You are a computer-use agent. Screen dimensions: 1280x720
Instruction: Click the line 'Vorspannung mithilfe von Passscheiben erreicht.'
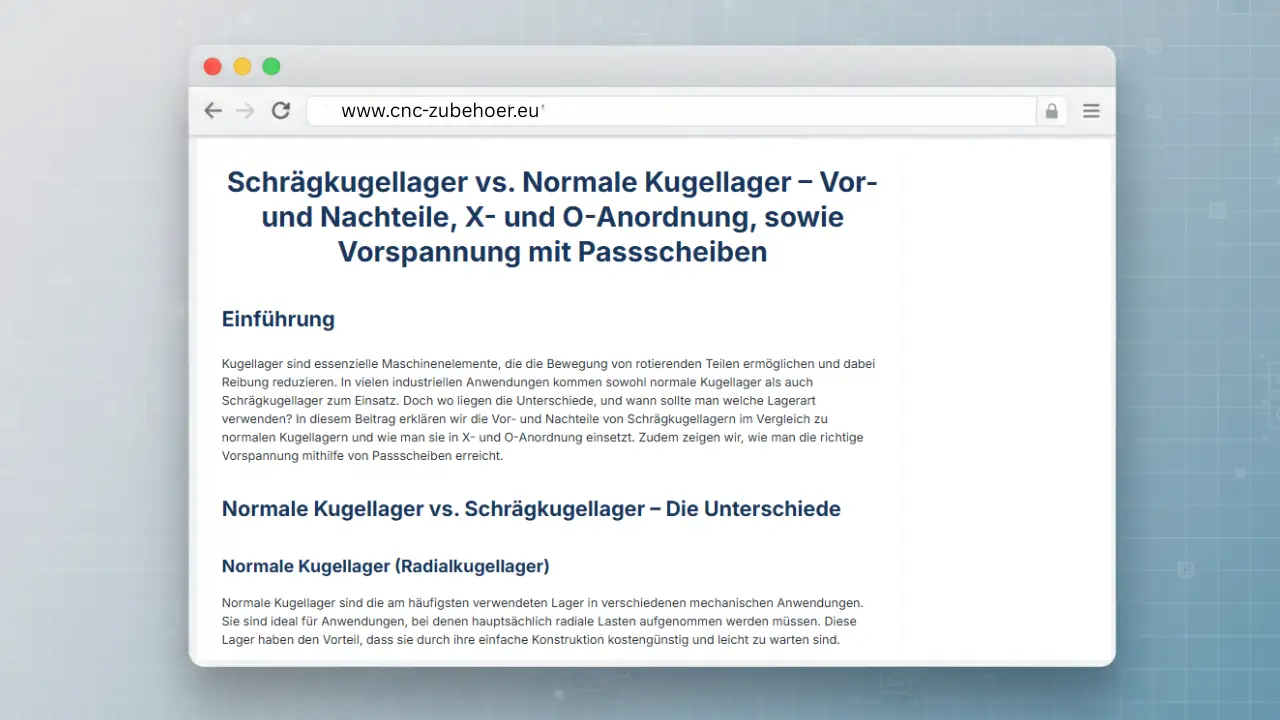point(363,456)
